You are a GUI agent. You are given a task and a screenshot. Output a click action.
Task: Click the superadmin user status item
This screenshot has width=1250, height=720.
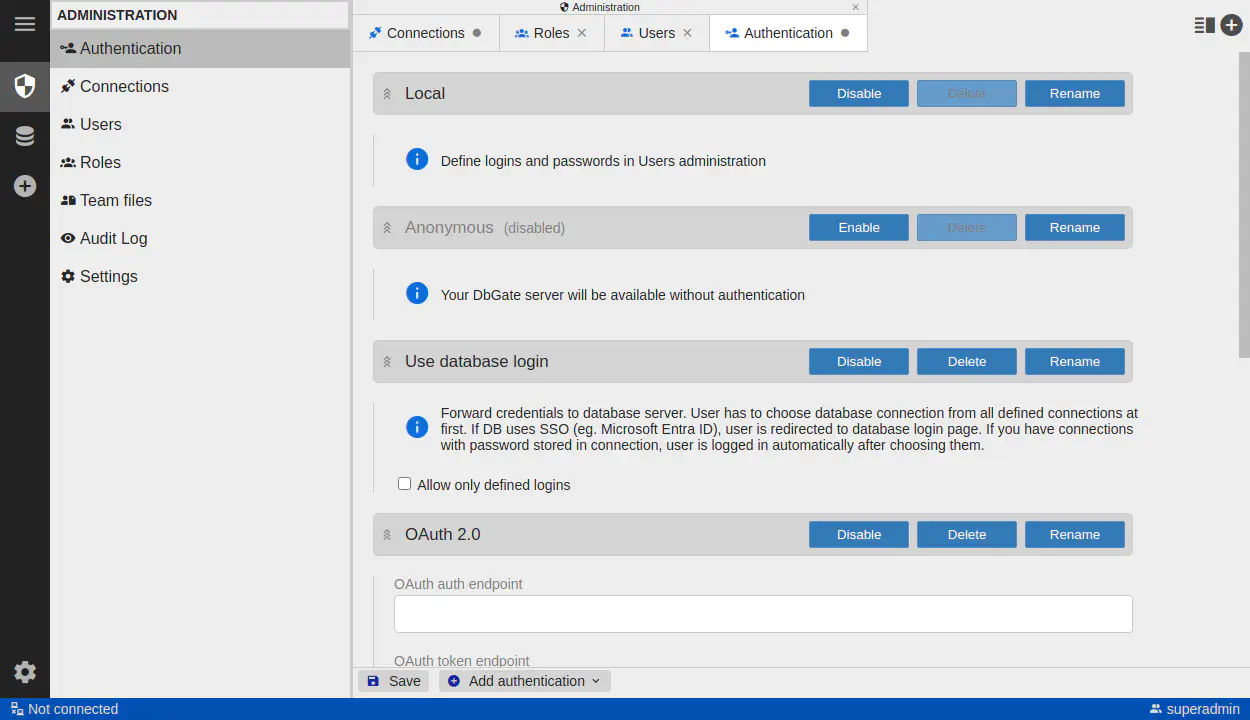click(x=1194, y=709)
